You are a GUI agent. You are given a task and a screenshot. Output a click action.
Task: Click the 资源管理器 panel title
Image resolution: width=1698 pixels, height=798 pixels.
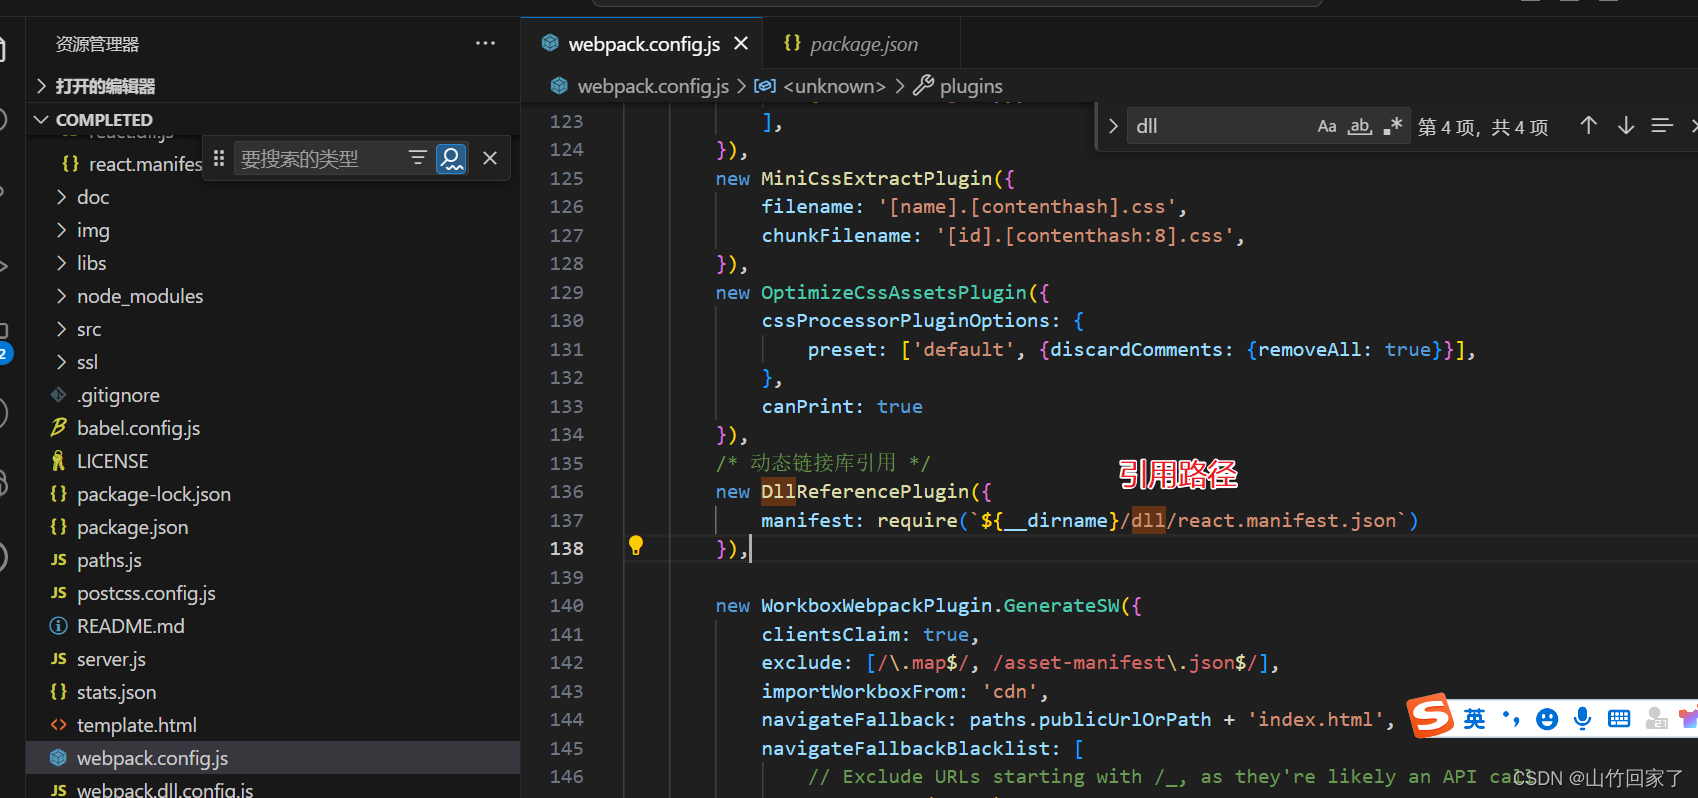97,44
